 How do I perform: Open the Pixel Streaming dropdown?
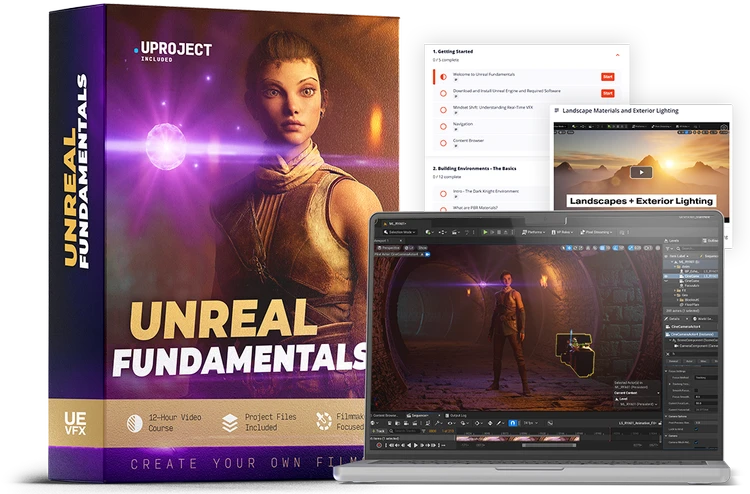[596, 232]
